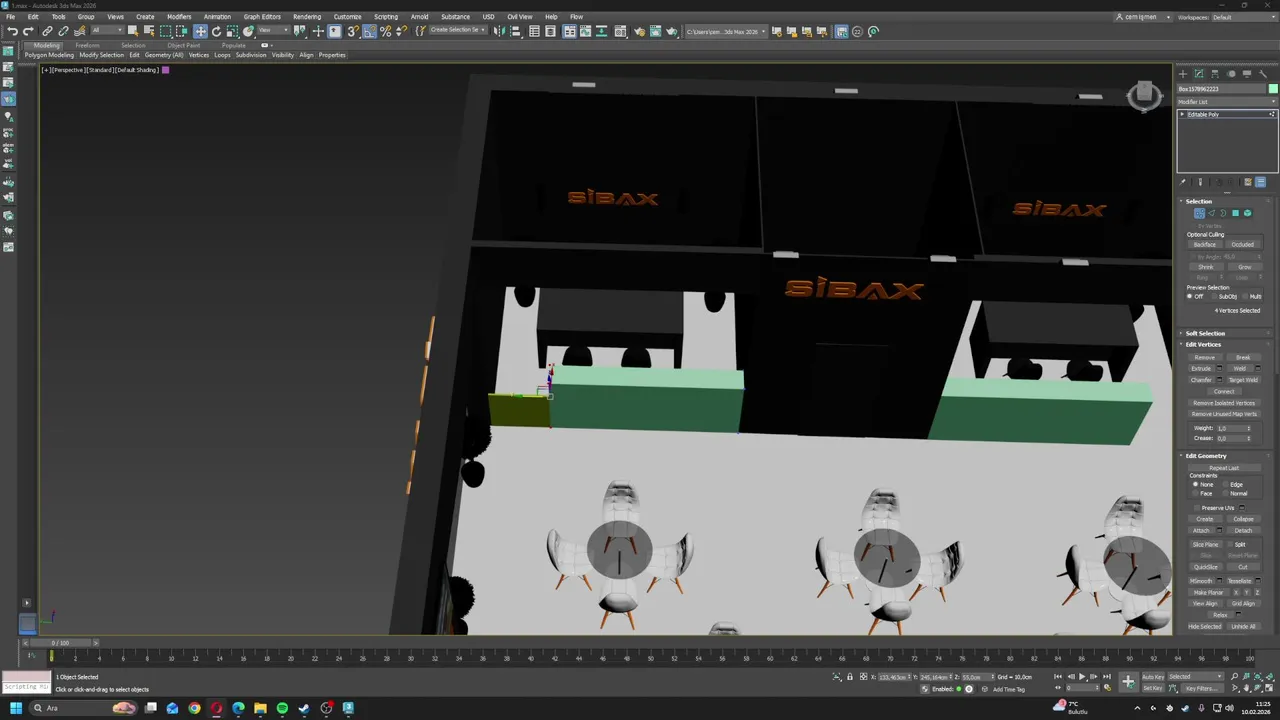Open the Modifier List dropdown
Image resolution: width=1280 pixels, height=720 pixels.
pyautogui.click(x=1227, y=102)
